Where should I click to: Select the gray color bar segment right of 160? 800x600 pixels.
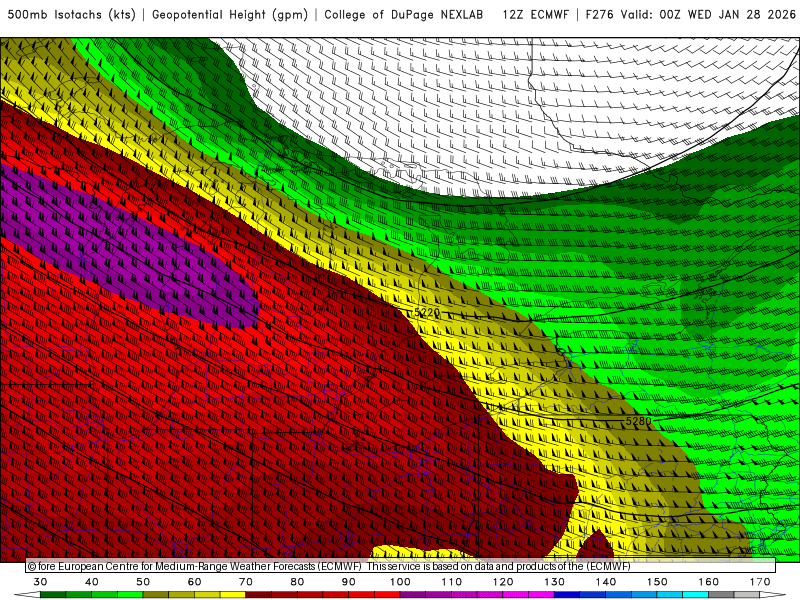[x=721, y=595]
